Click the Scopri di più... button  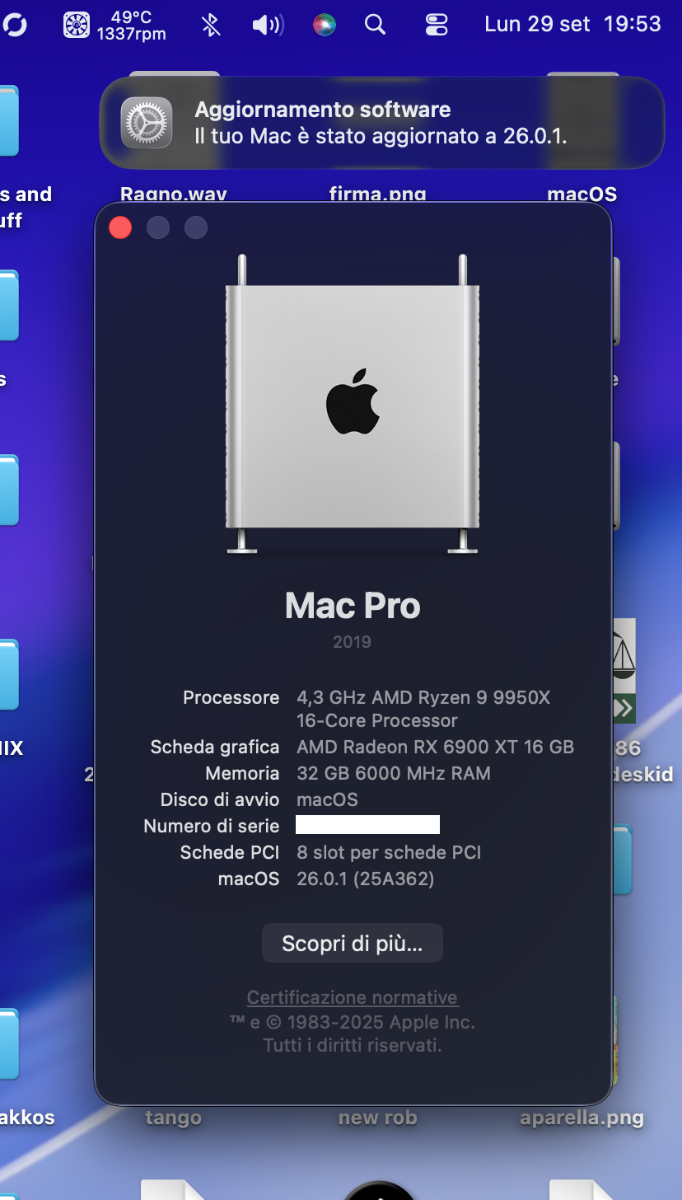[x=352, y=943]
